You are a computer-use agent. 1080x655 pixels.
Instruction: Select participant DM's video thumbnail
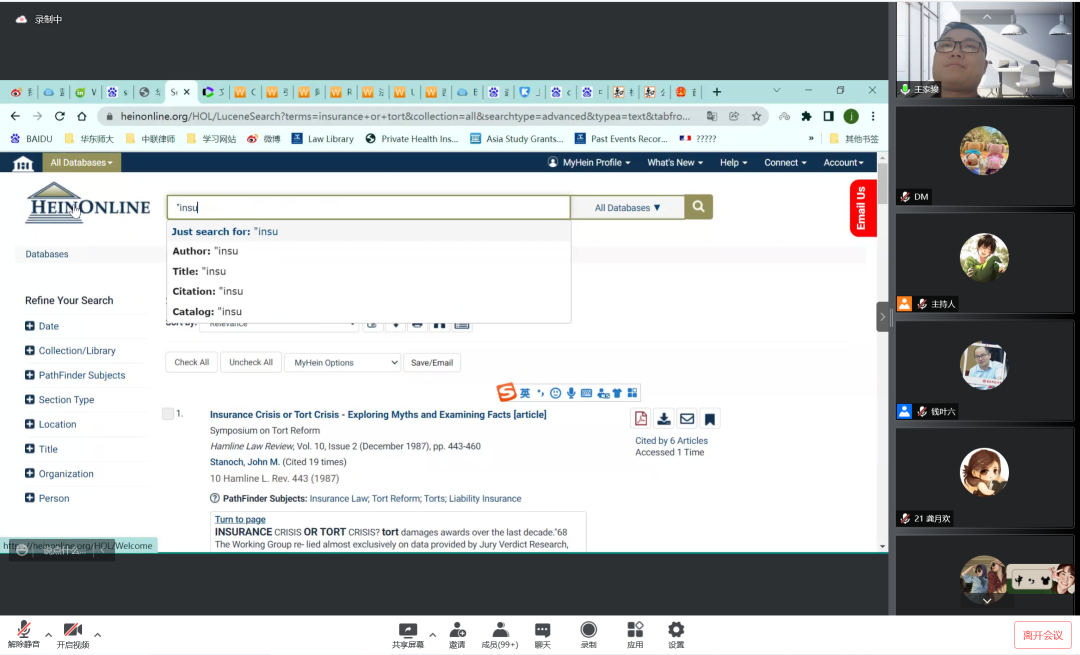point(984,155)
